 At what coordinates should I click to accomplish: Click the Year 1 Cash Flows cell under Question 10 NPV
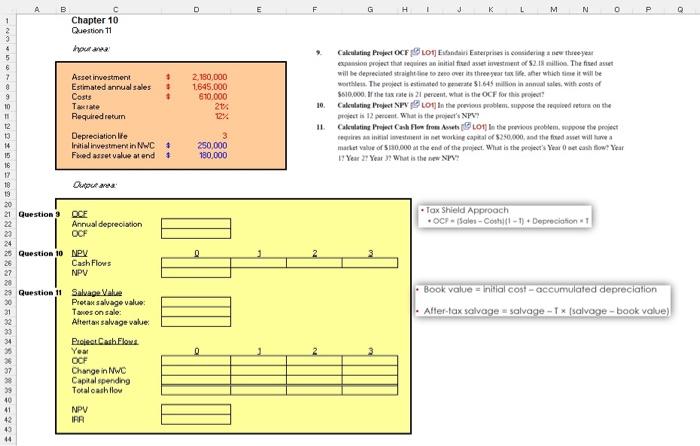258,263
